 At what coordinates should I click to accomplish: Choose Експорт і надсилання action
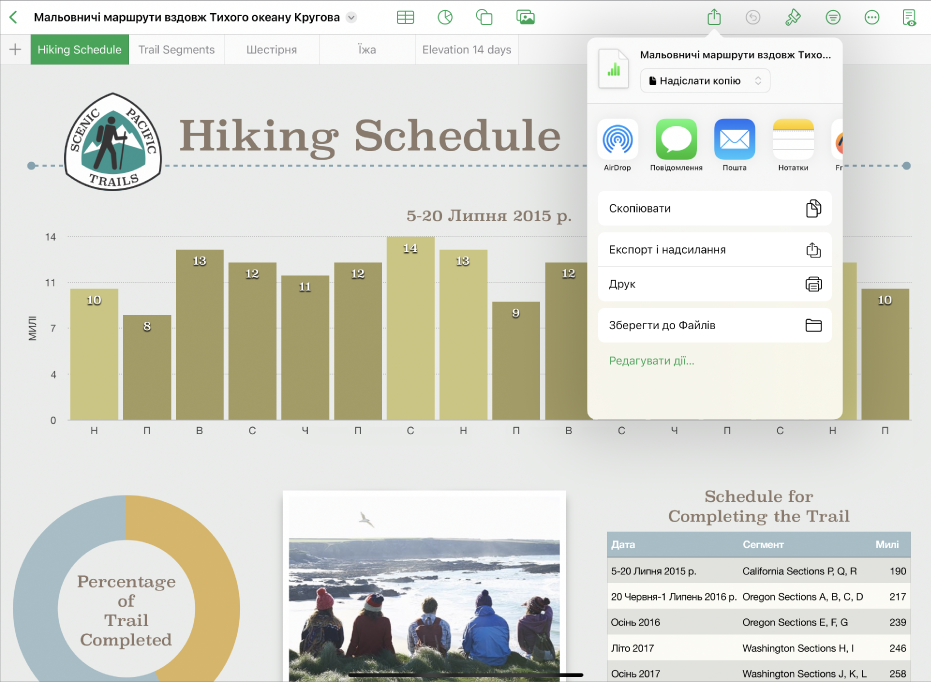[714, 249]
